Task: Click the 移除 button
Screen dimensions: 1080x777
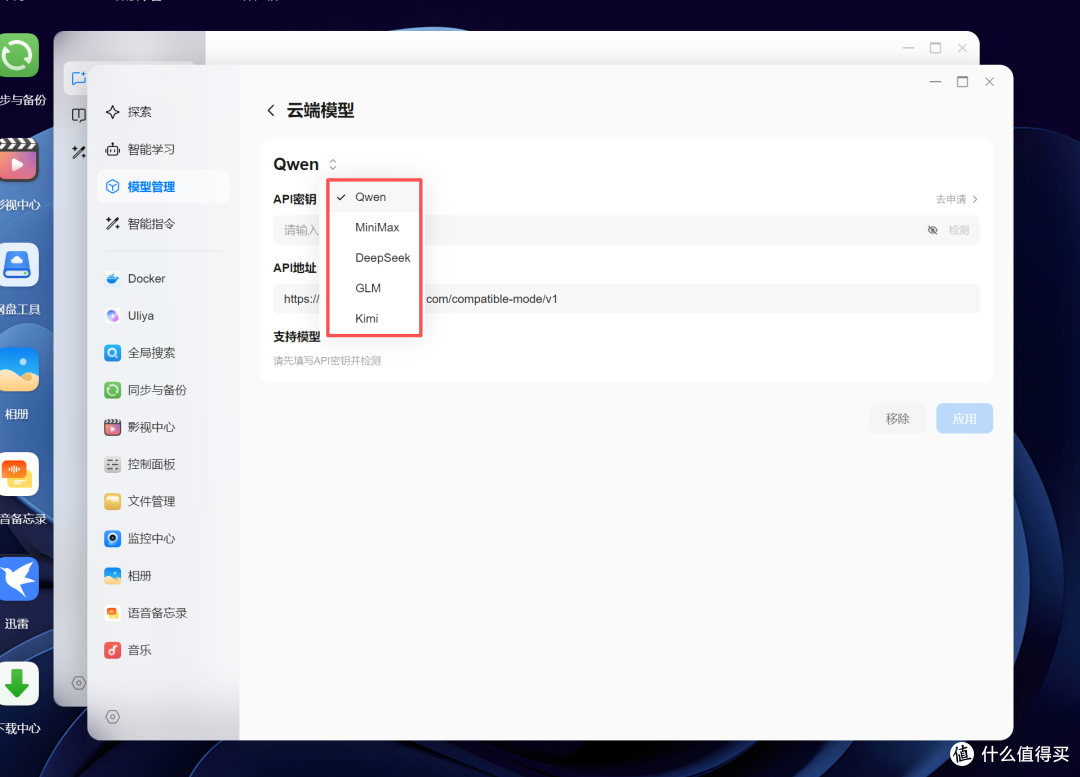Action: click(x=897, y=419)
